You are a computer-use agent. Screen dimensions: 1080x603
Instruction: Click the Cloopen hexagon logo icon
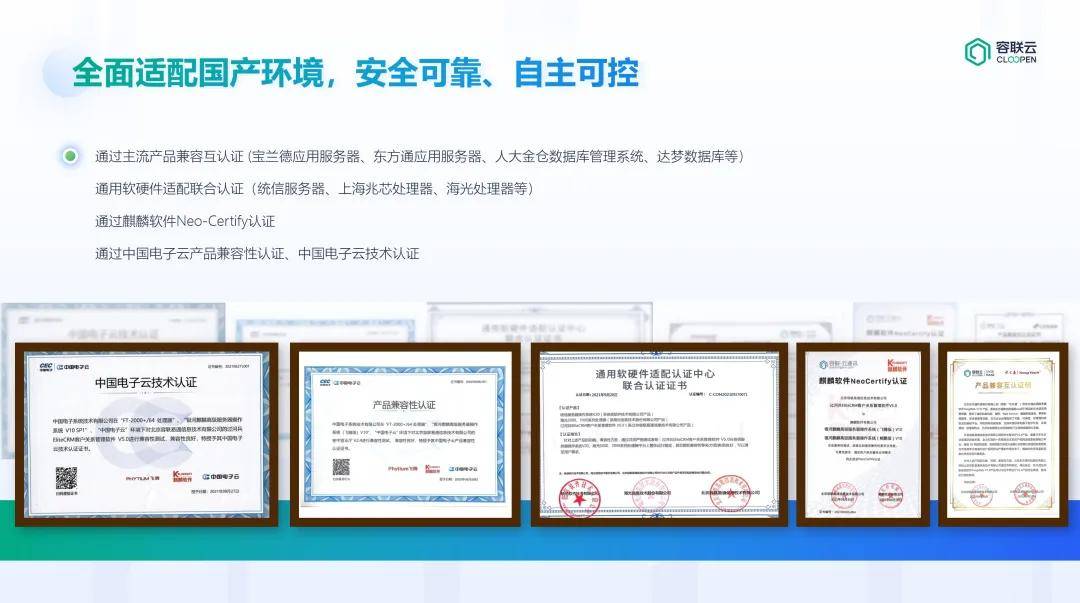[977, 52]
